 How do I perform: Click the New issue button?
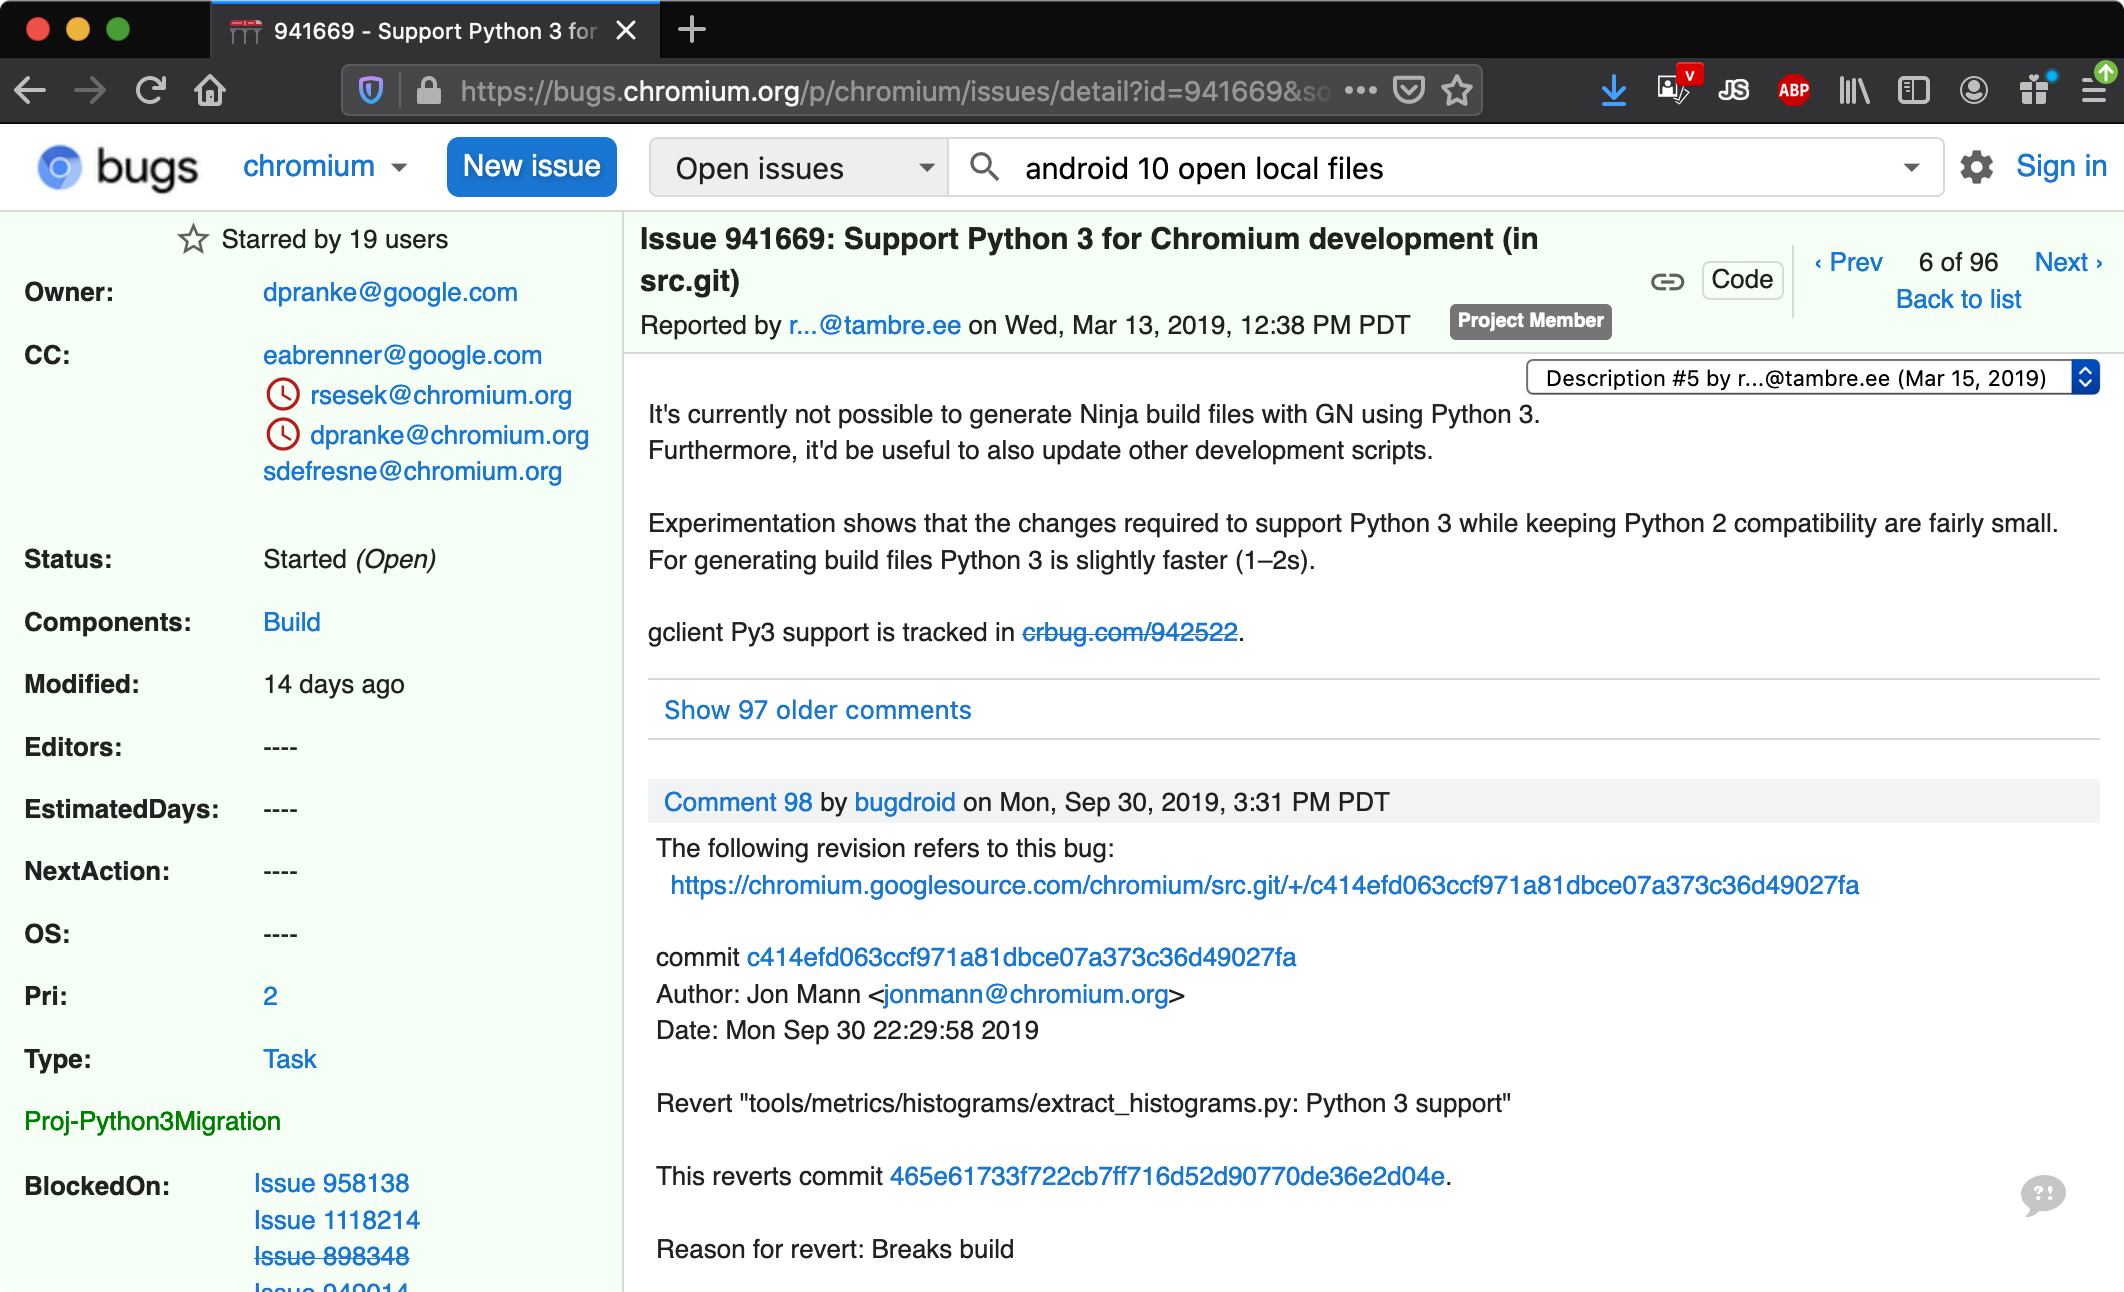(531, 167)
